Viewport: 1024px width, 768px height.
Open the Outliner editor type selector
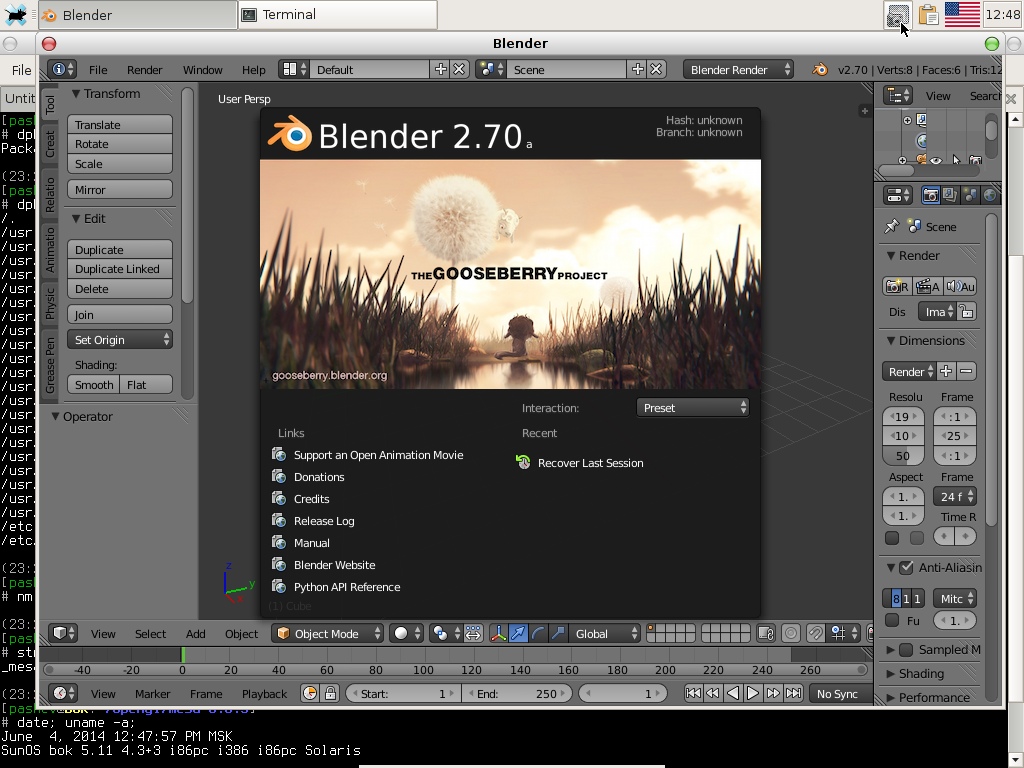[898, 96]
